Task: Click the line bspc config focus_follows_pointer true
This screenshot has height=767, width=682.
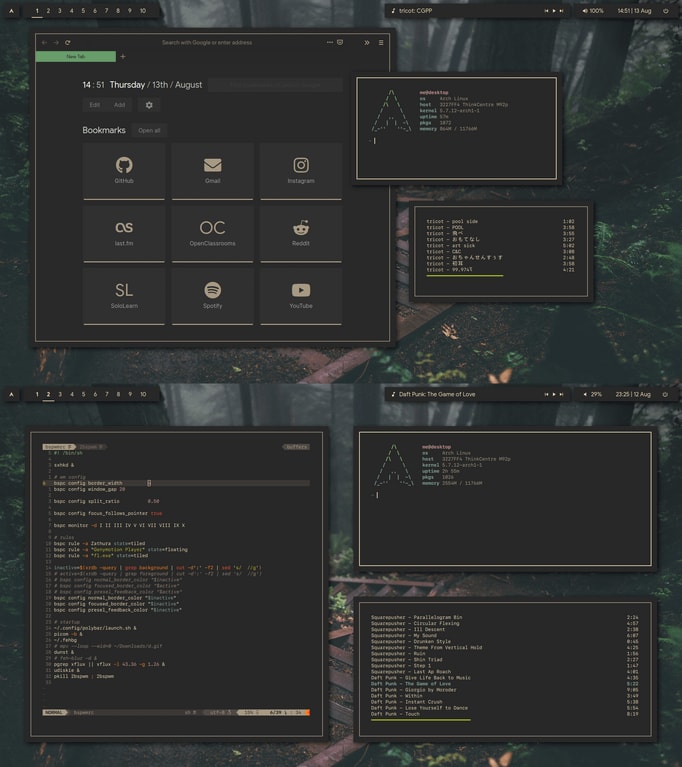Action: [x=108, y=514]
